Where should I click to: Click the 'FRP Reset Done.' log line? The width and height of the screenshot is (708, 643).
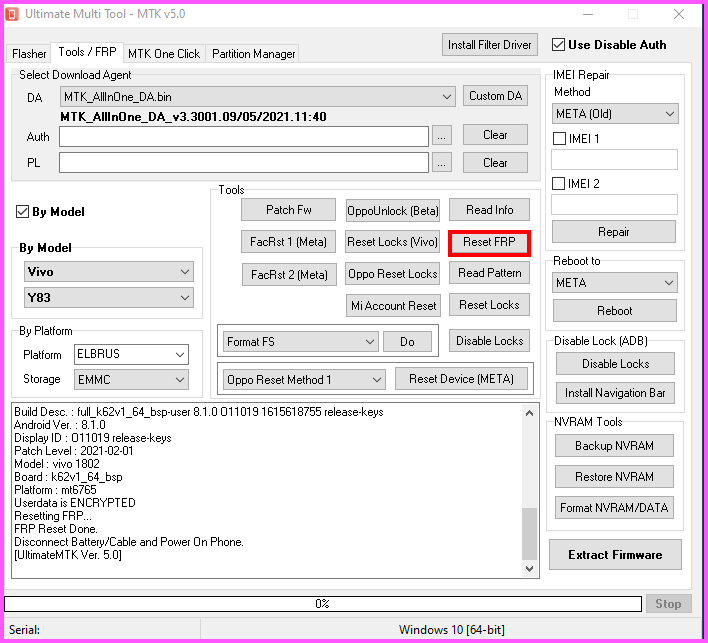[56, 529]
